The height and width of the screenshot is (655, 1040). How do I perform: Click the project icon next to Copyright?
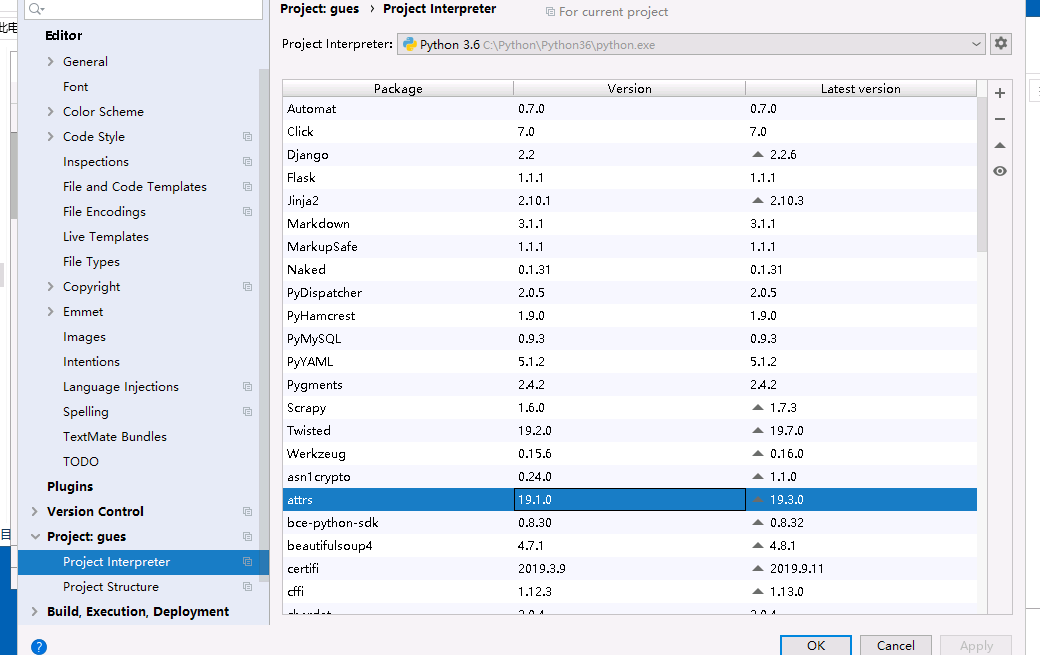pos(247,286)
